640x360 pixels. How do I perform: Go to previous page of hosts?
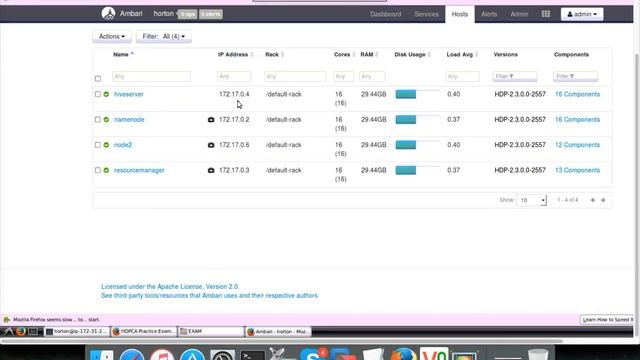pyautogui.click(x=593, y=200)
